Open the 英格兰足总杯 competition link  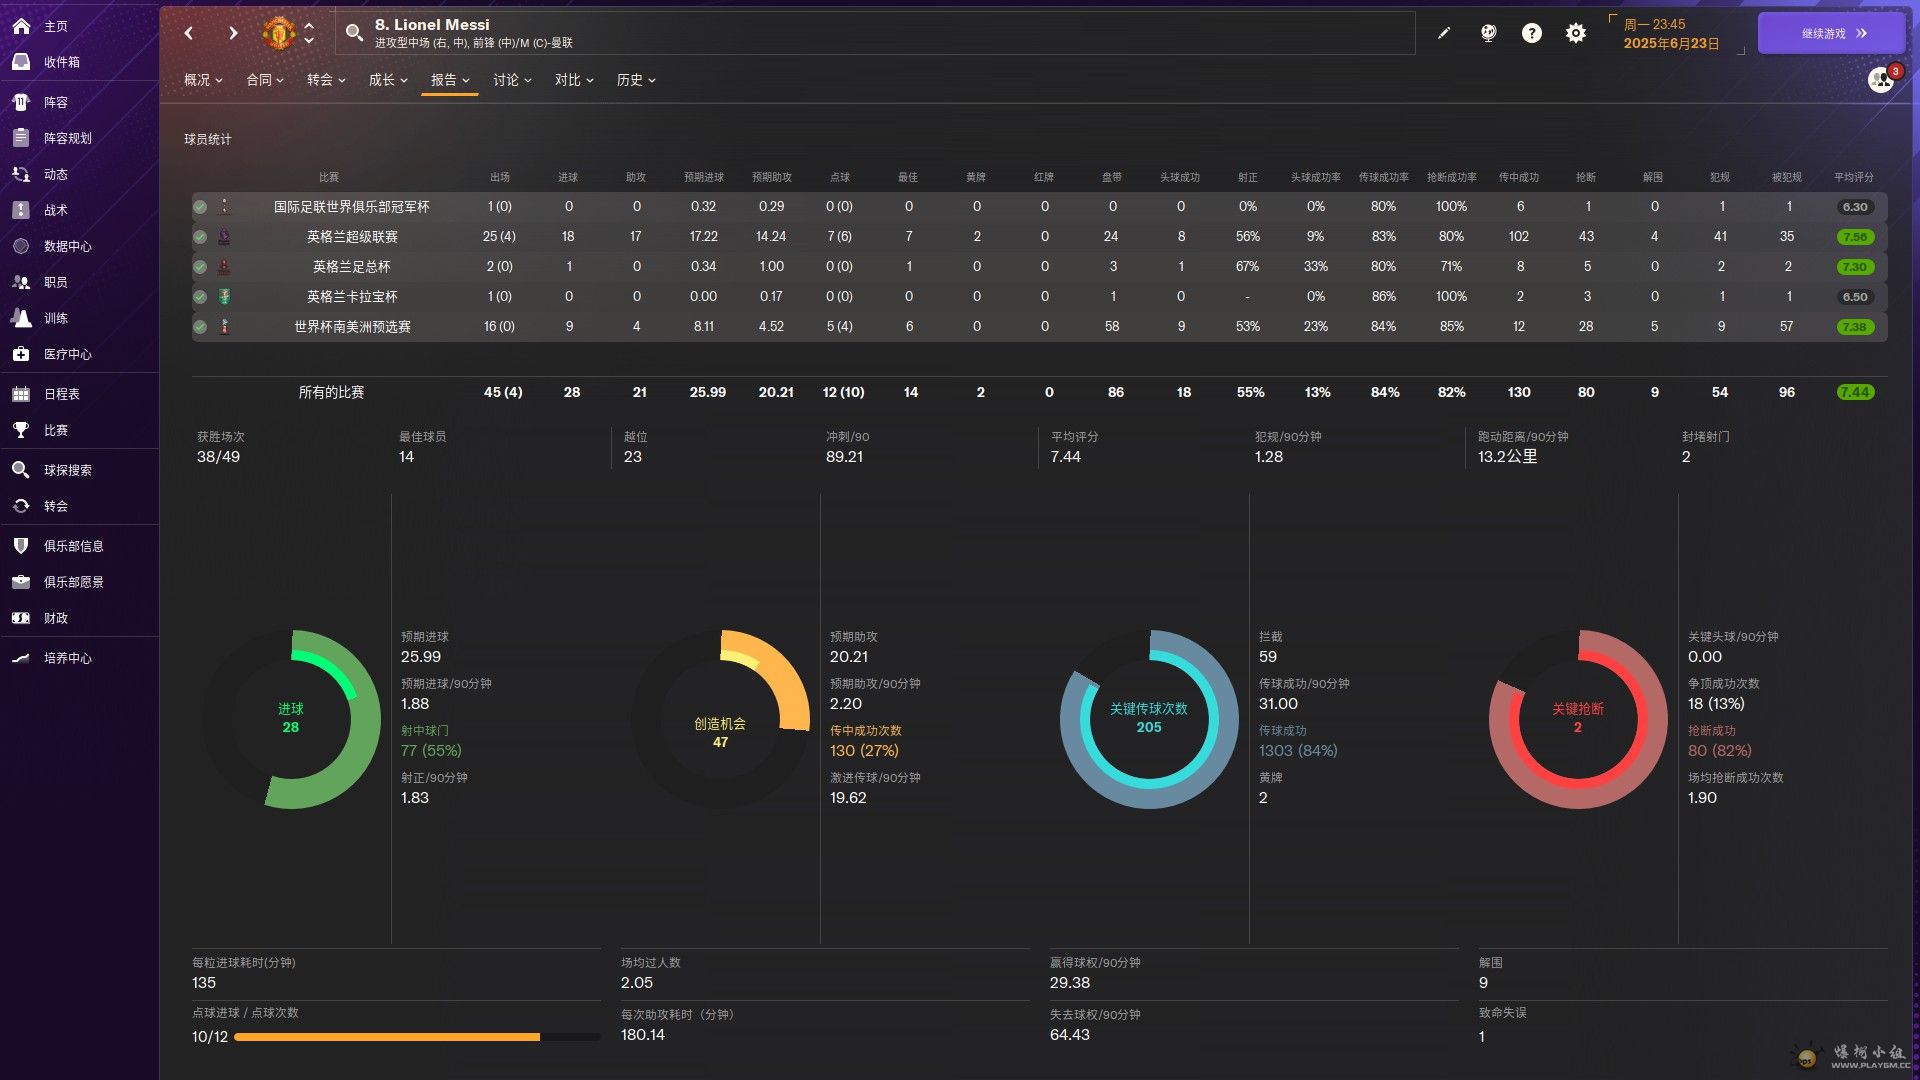click(352, 267)
